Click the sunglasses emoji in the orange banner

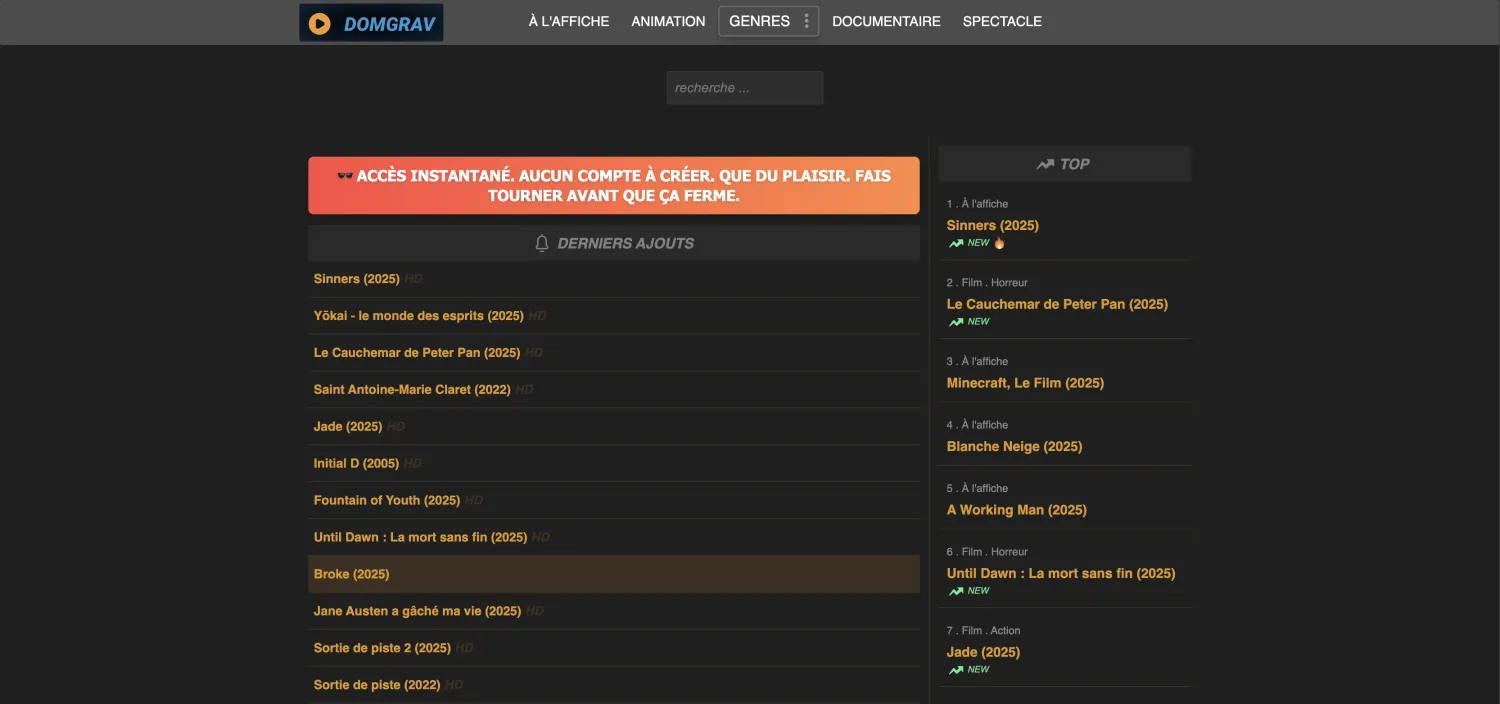345,176
